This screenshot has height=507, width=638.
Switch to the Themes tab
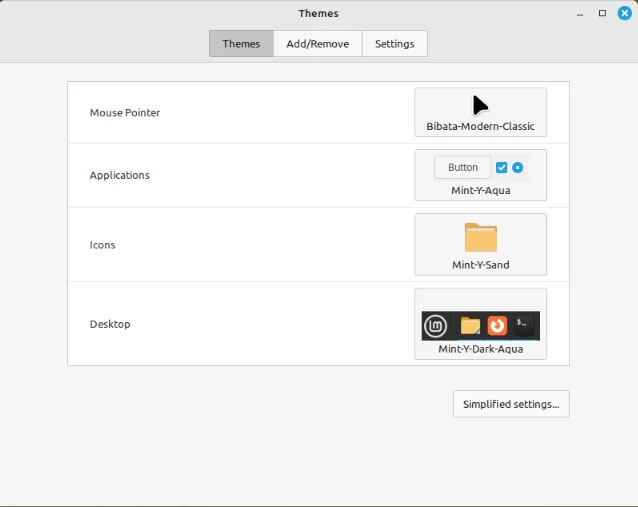pyautogui.click(x=241, y=44)
